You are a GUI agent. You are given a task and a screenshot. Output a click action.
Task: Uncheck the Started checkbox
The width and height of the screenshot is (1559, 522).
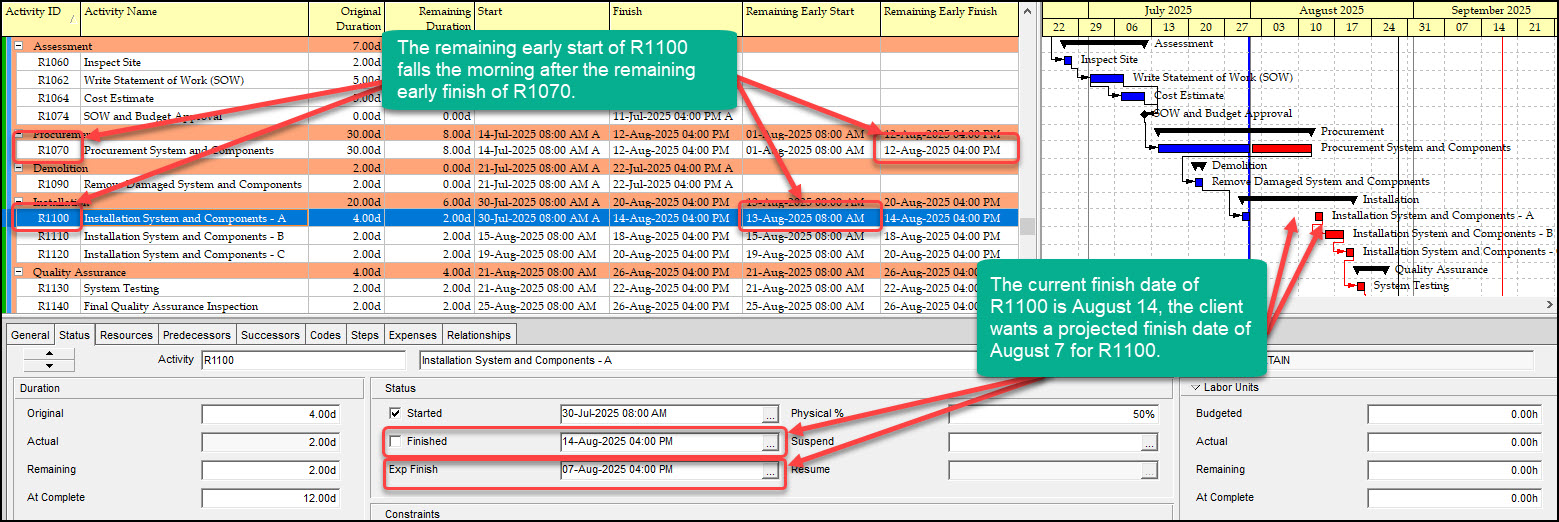pos(397,414)
